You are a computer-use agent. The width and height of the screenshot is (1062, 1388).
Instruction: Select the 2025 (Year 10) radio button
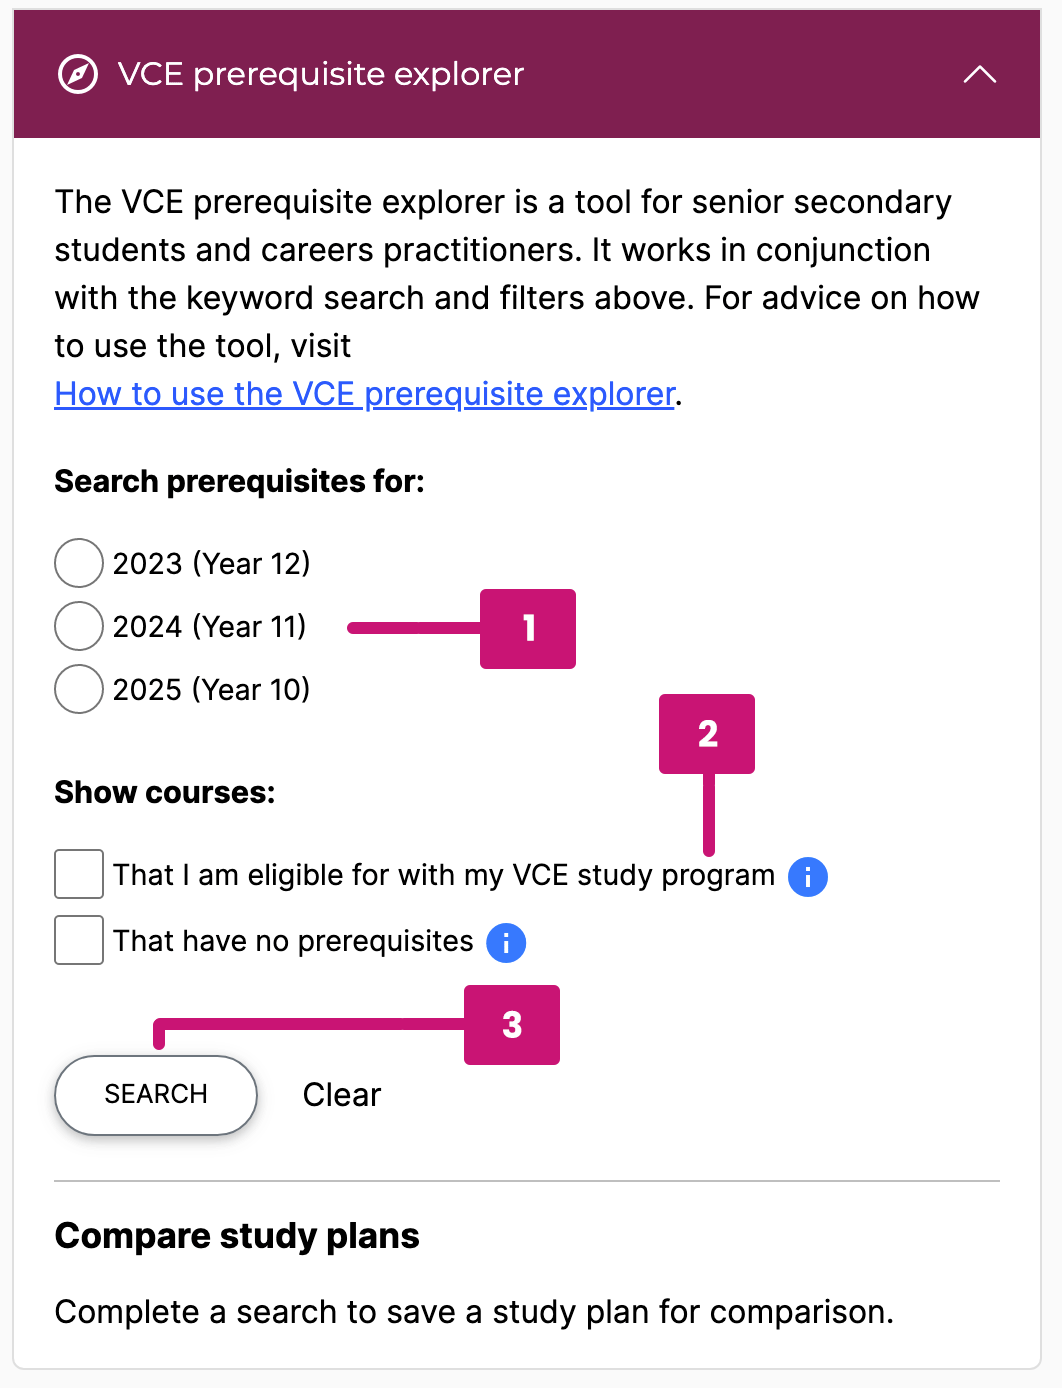78,689
